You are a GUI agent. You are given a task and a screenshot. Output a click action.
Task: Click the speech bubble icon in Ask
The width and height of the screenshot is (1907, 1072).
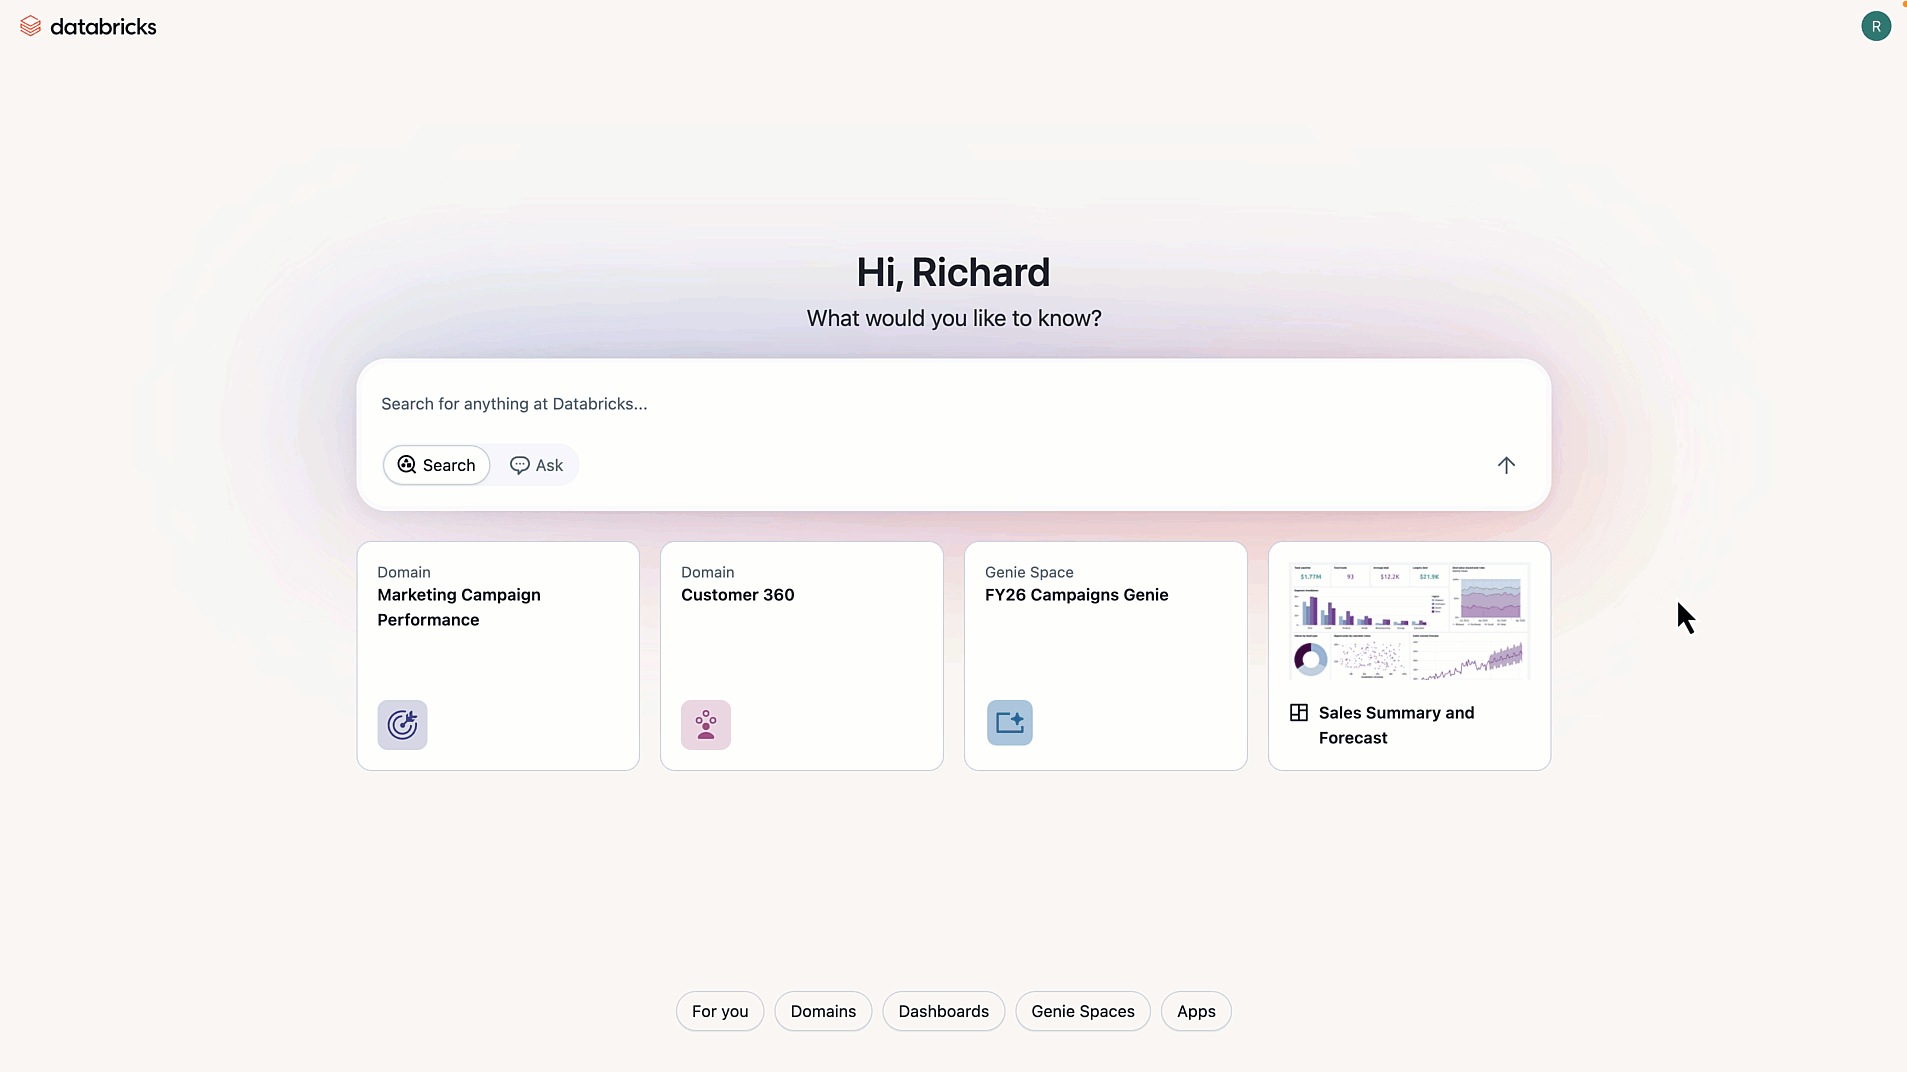pyautogui.click(x=519, y=465)
